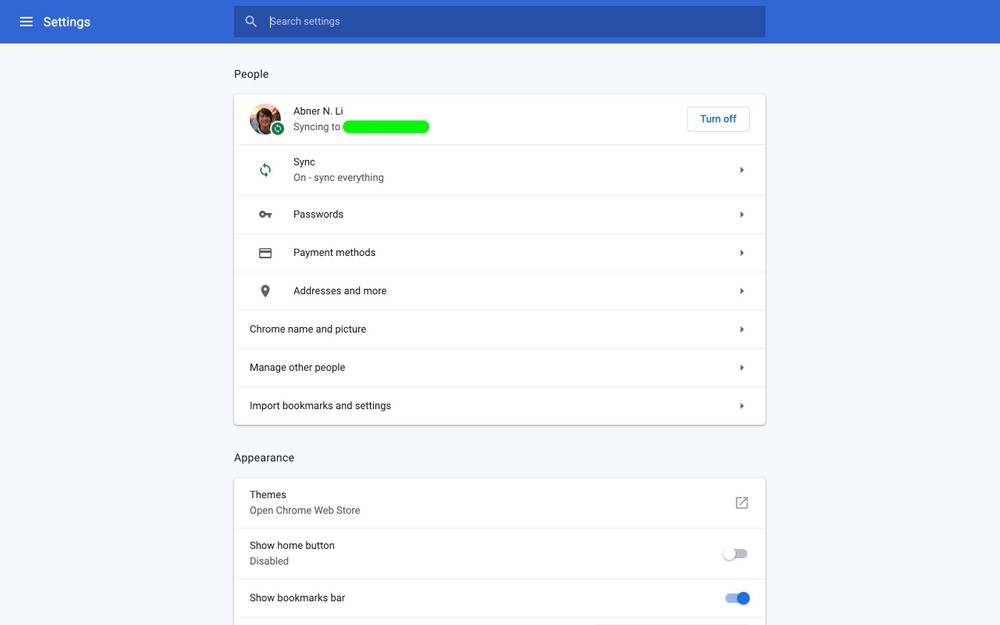1000x625 pixels.
Task: Click the Payment methods card icon
Action: [x=265, y=253]
